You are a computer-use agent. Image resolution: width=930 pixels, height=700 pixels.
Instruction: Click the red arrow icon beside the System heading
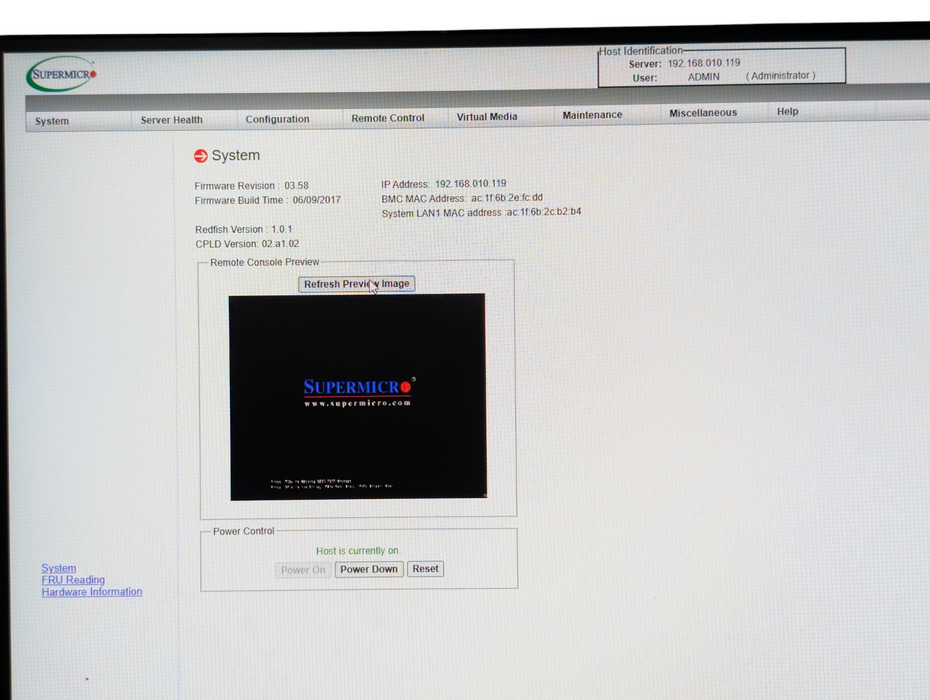(200, 156)
